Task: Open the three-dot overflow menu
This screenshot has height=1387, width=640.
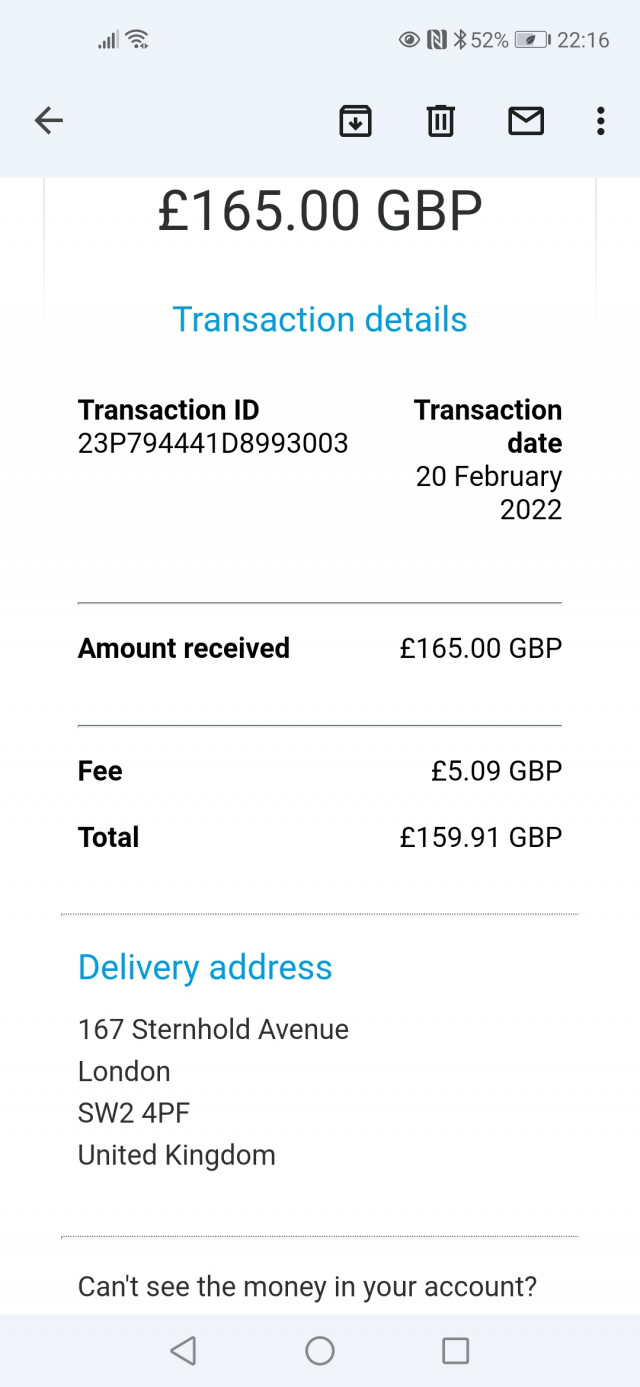Action: coord(600,121)
